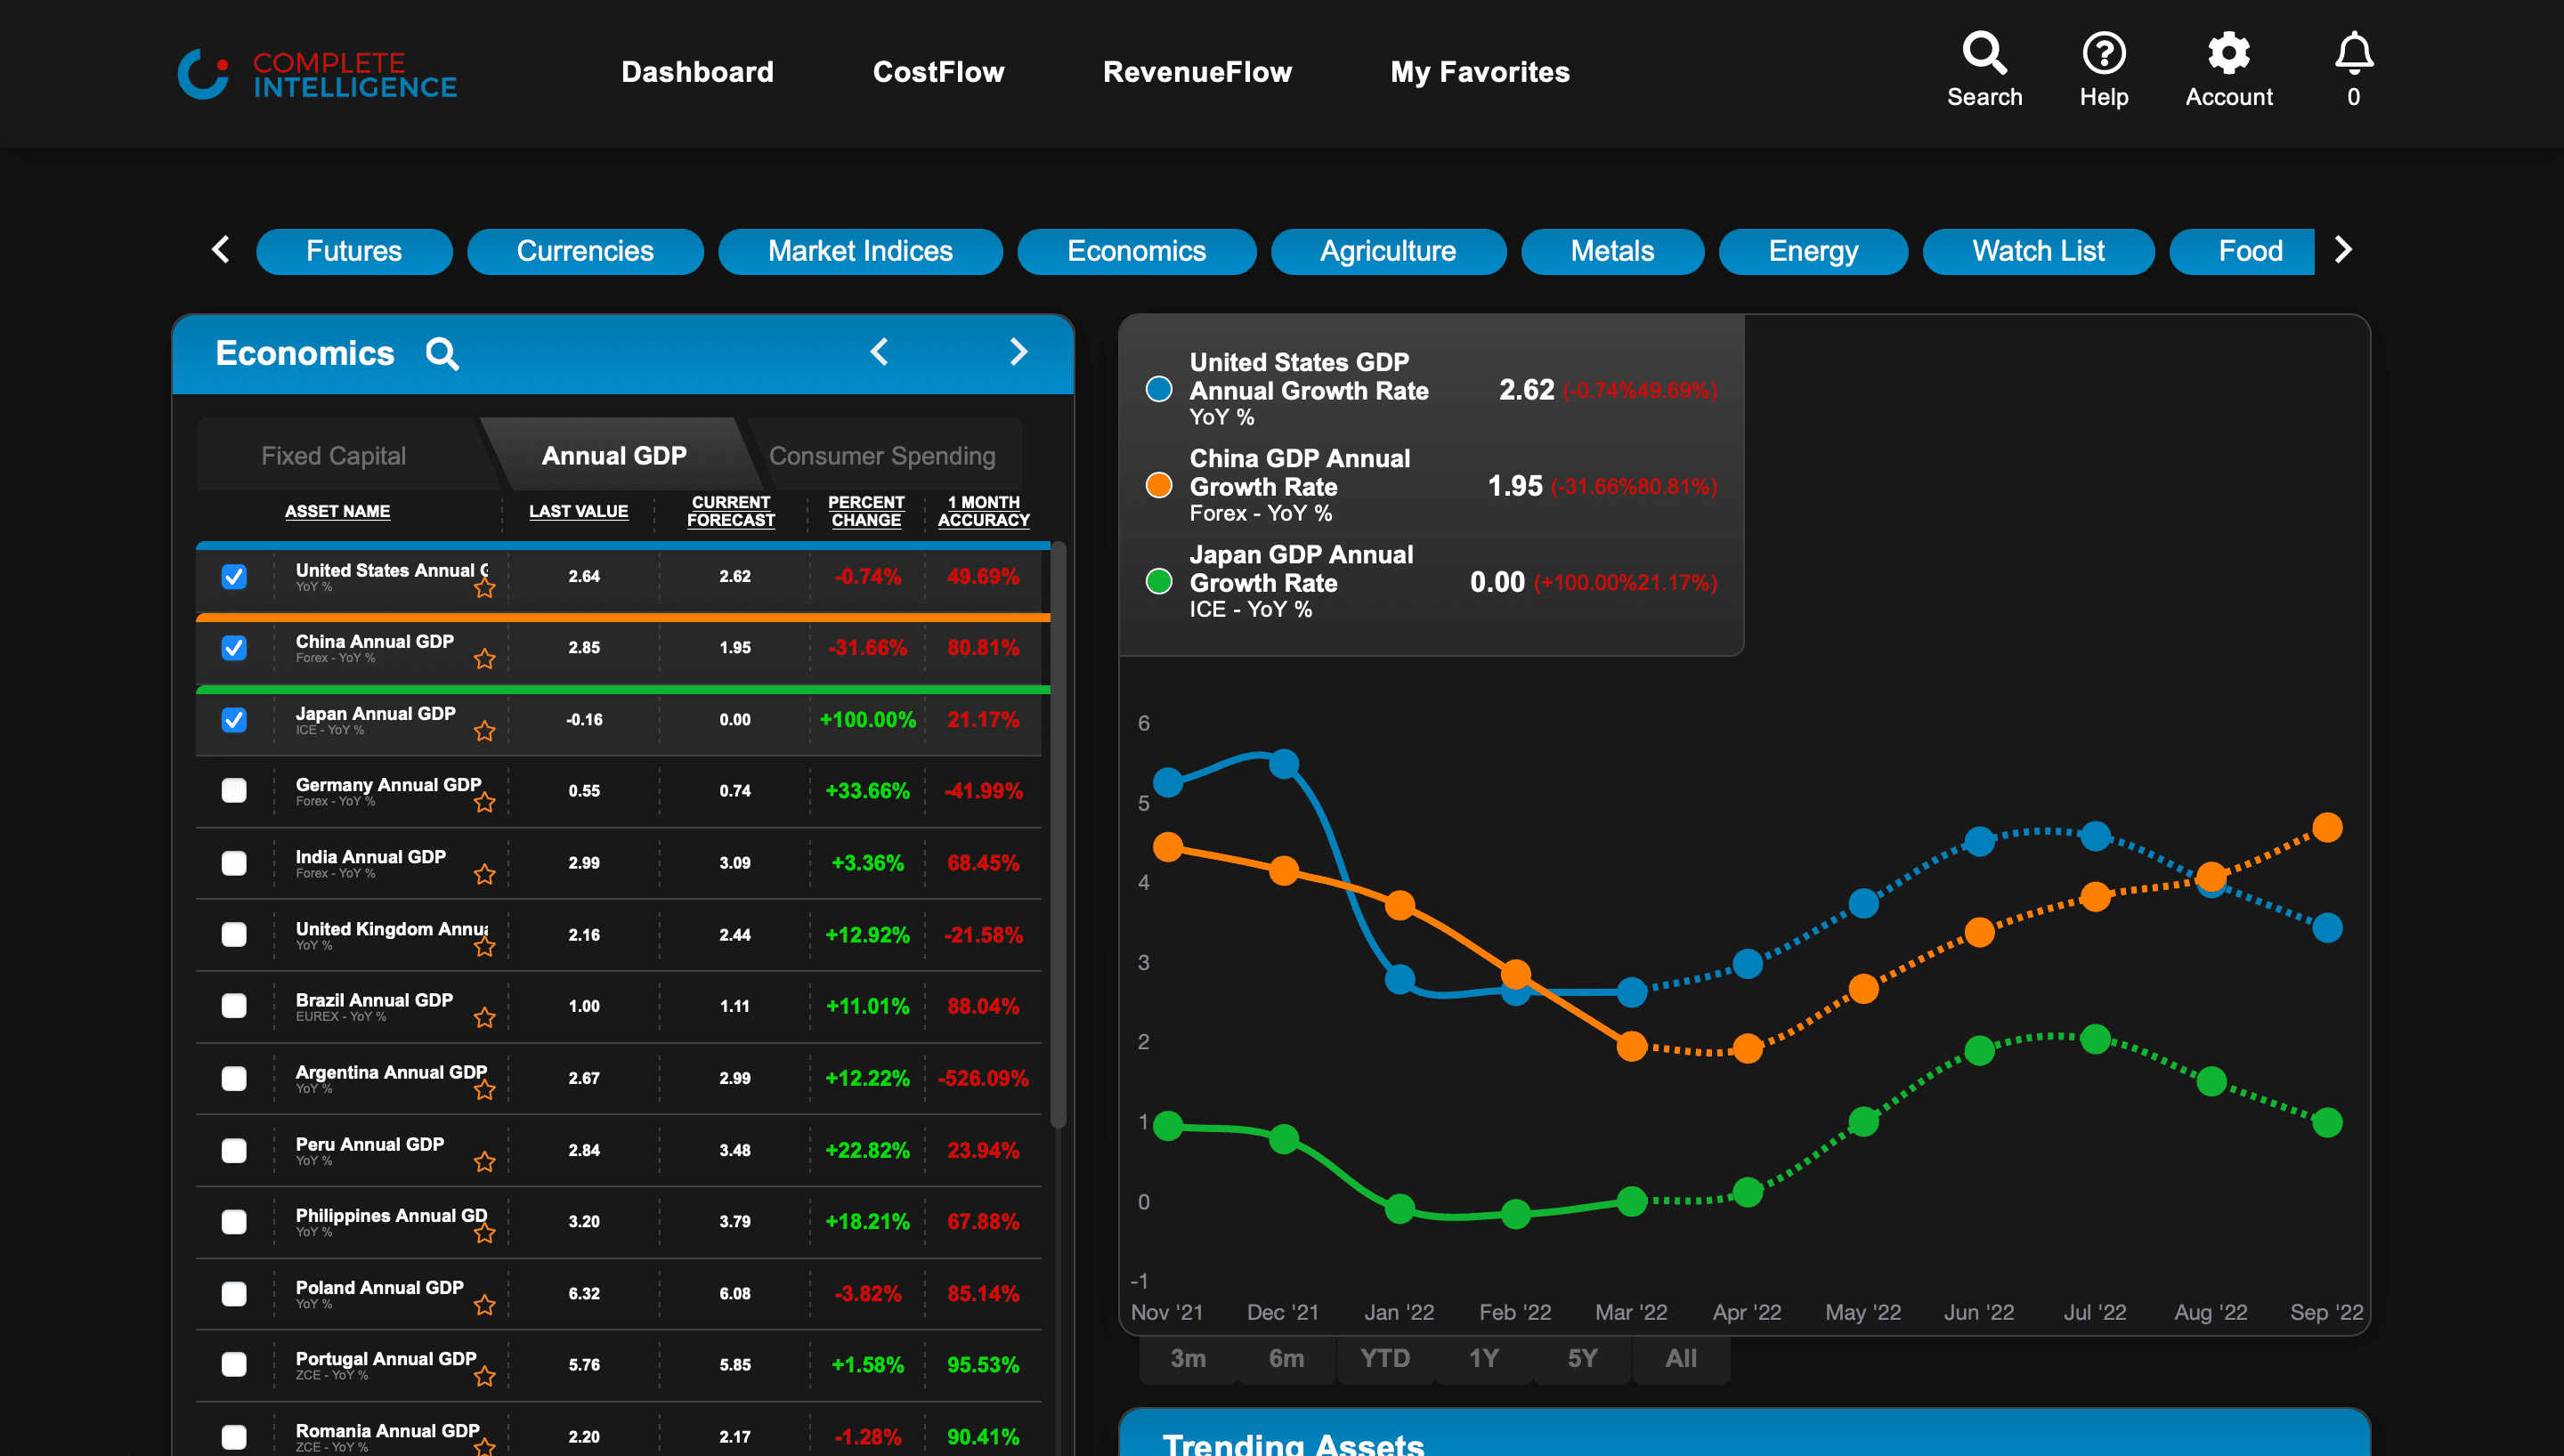This screenshot has width=2564, height=1456.
Task: Favorite China Annual GDP with star icon
Action: click(485, 659)
